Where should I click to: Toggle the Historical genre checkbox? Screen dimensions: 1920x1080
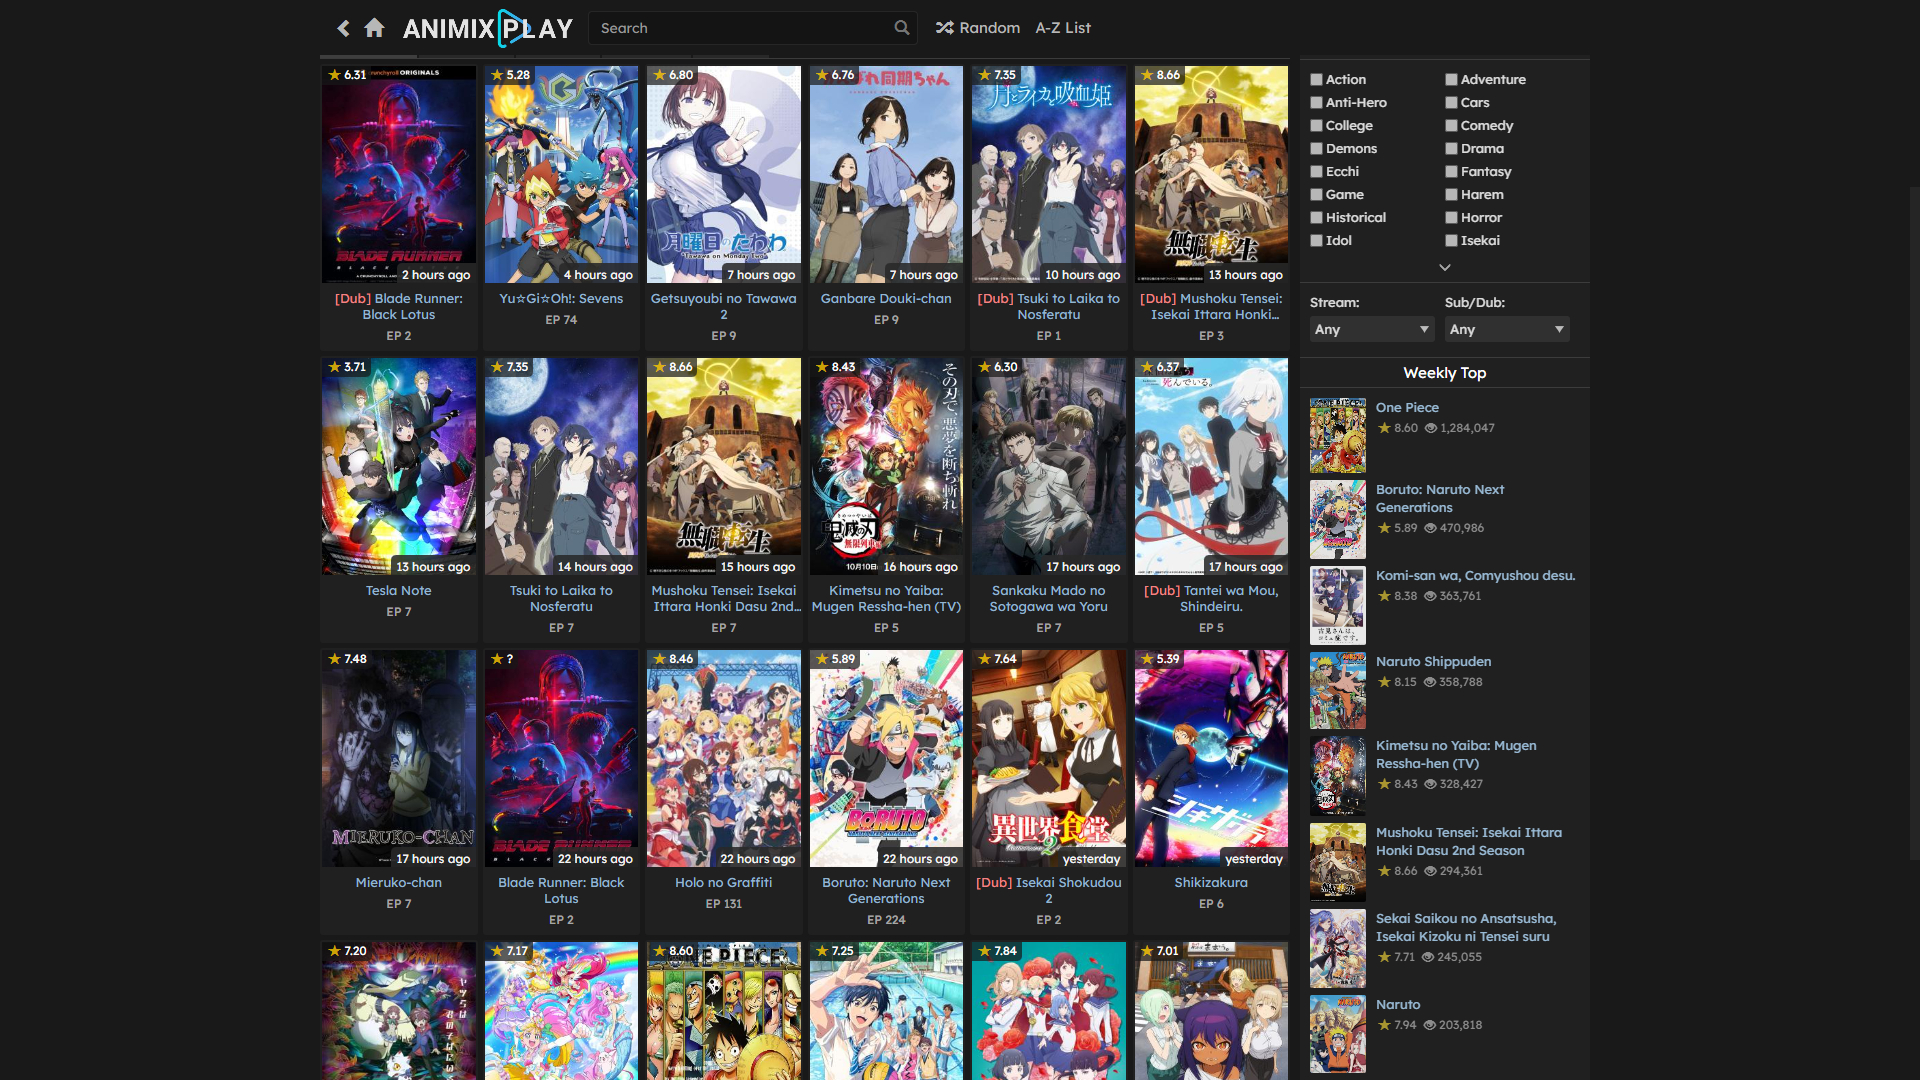(1317, 217)
